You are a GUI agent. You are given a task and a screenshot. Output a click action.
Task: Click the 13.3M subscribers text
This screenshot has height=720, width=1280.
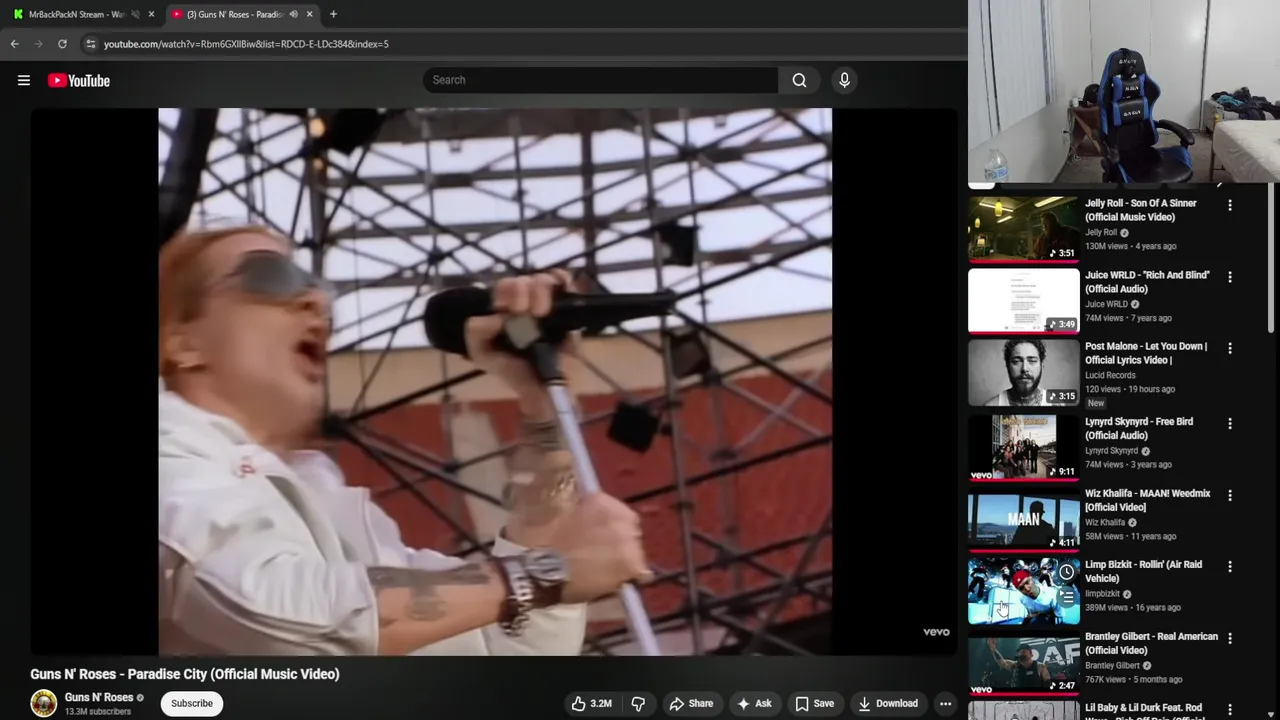coord(98,712)
